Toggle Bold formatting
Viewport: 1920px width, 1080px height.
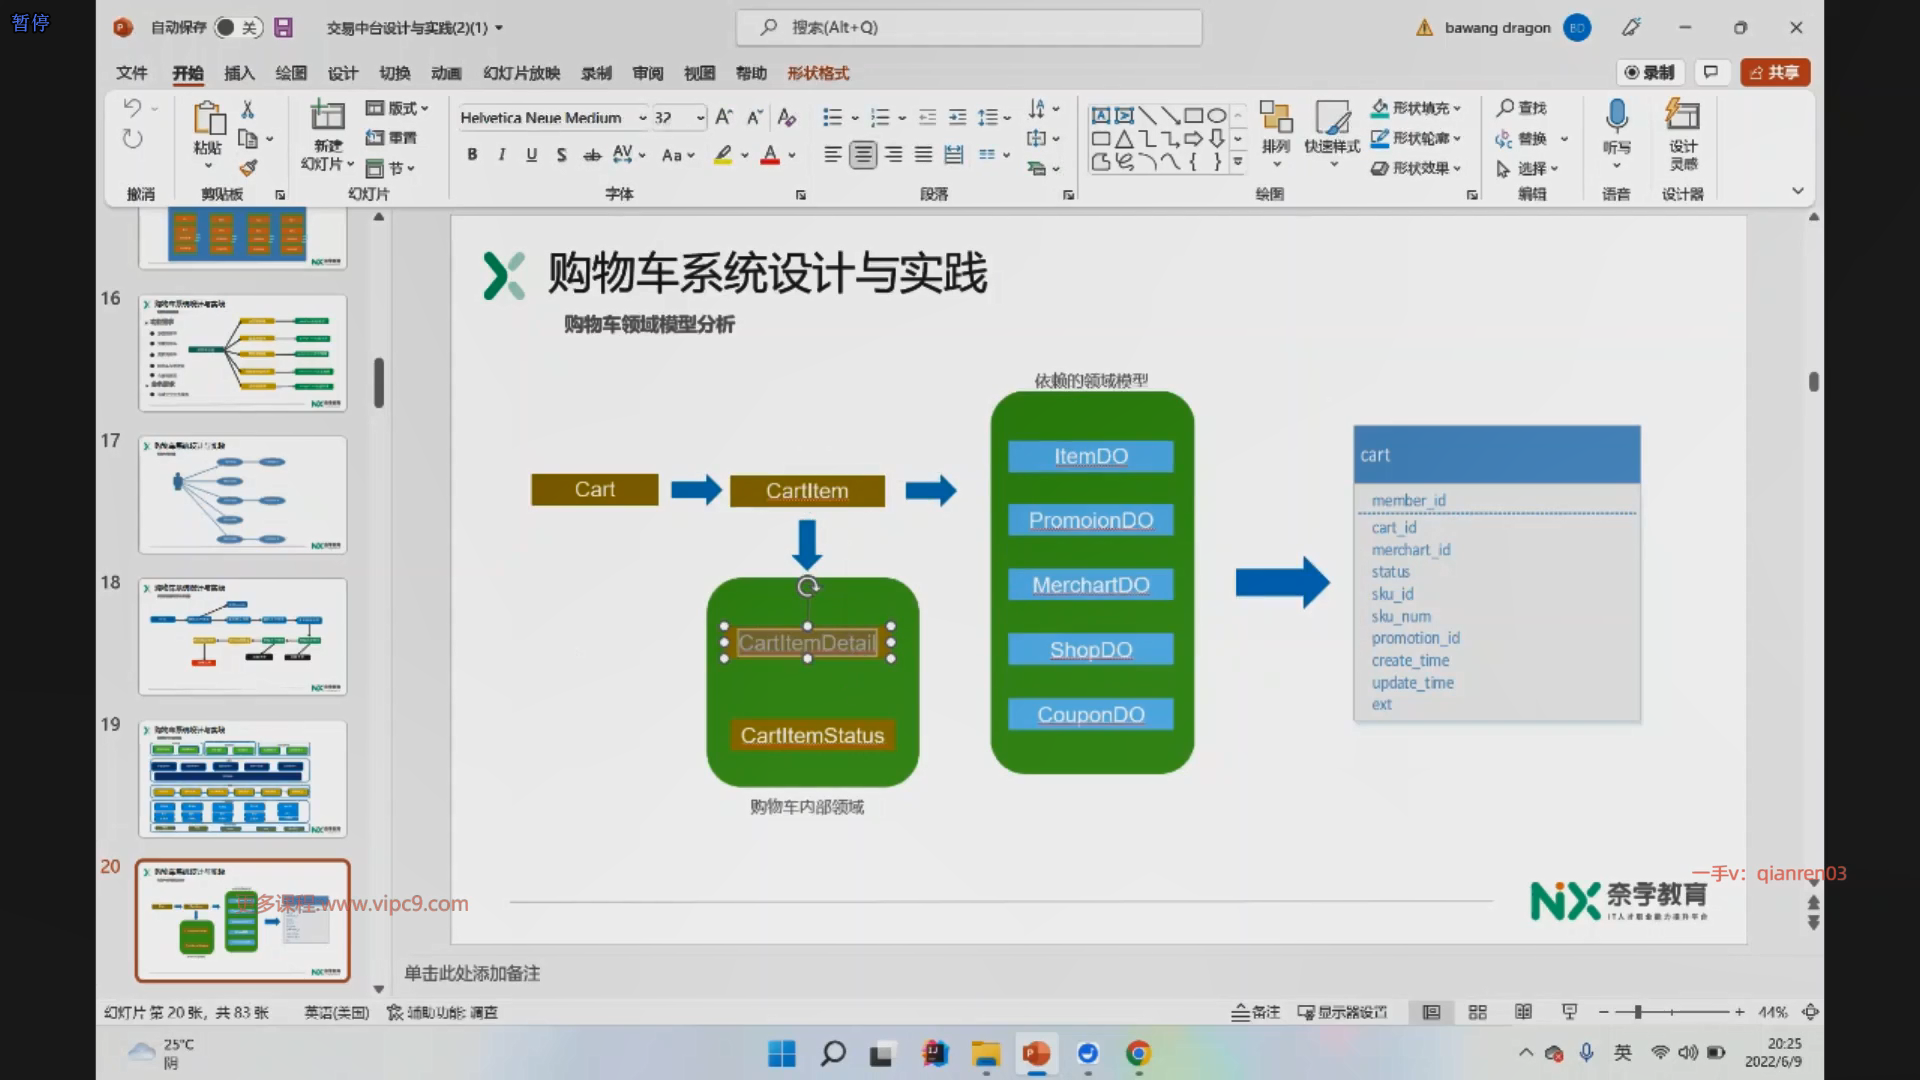472,155
